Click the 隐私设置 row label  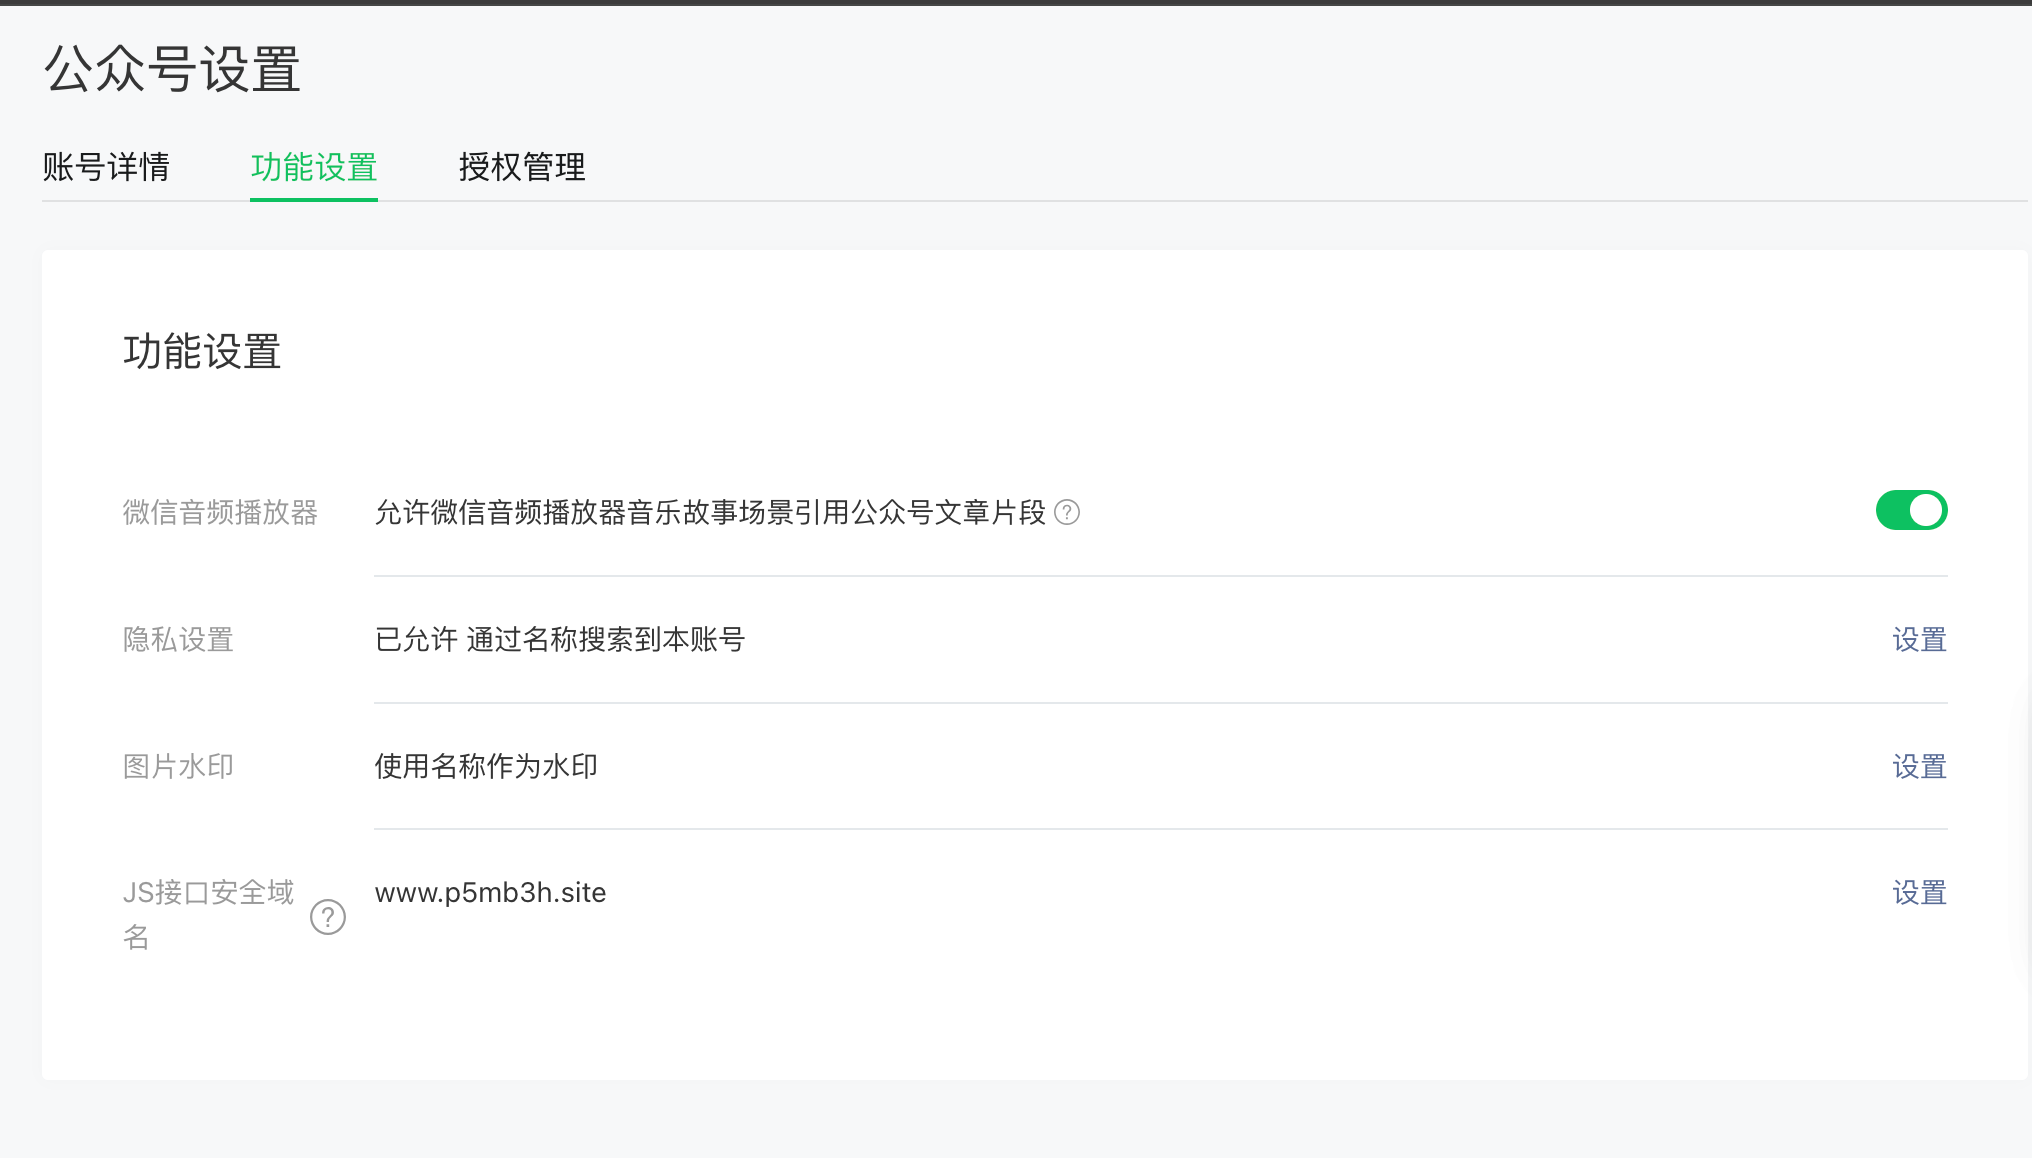coord(178,640)
